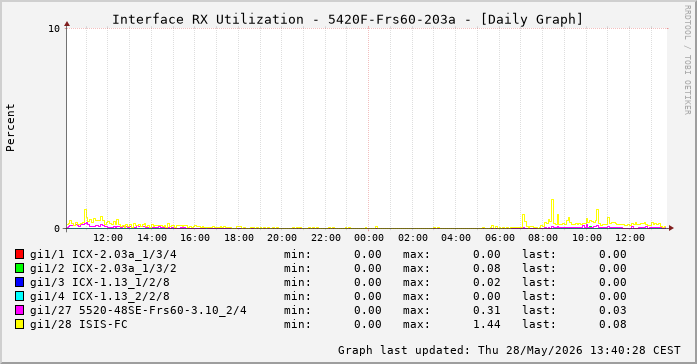Click the yellow gi1/28 legend swatch
Image resolution: width=697 pixels, height=364 pixels.
(x=19, y=324)
